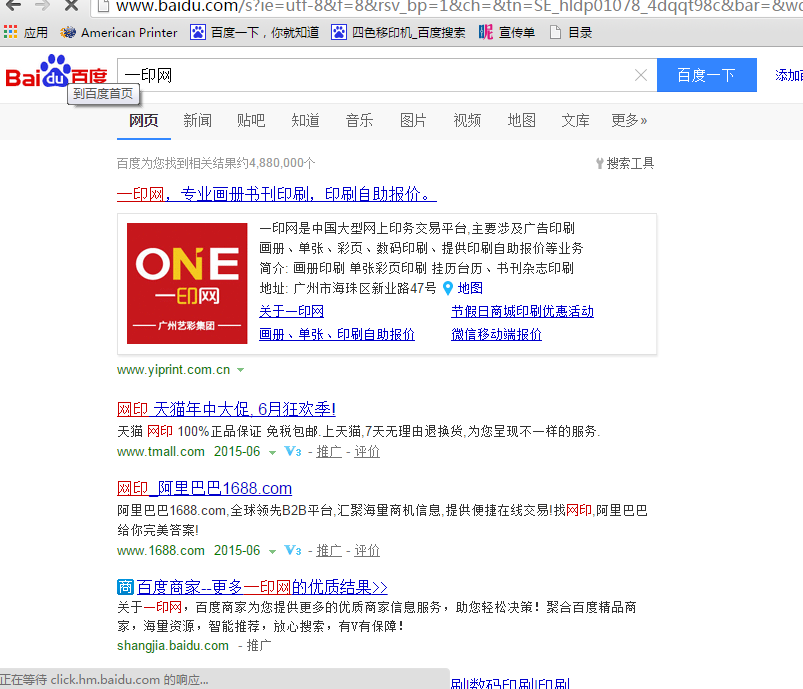This screenshot has width=803, height=689.
Task: Switch to the 知道 tab
Action: (305, 120)
